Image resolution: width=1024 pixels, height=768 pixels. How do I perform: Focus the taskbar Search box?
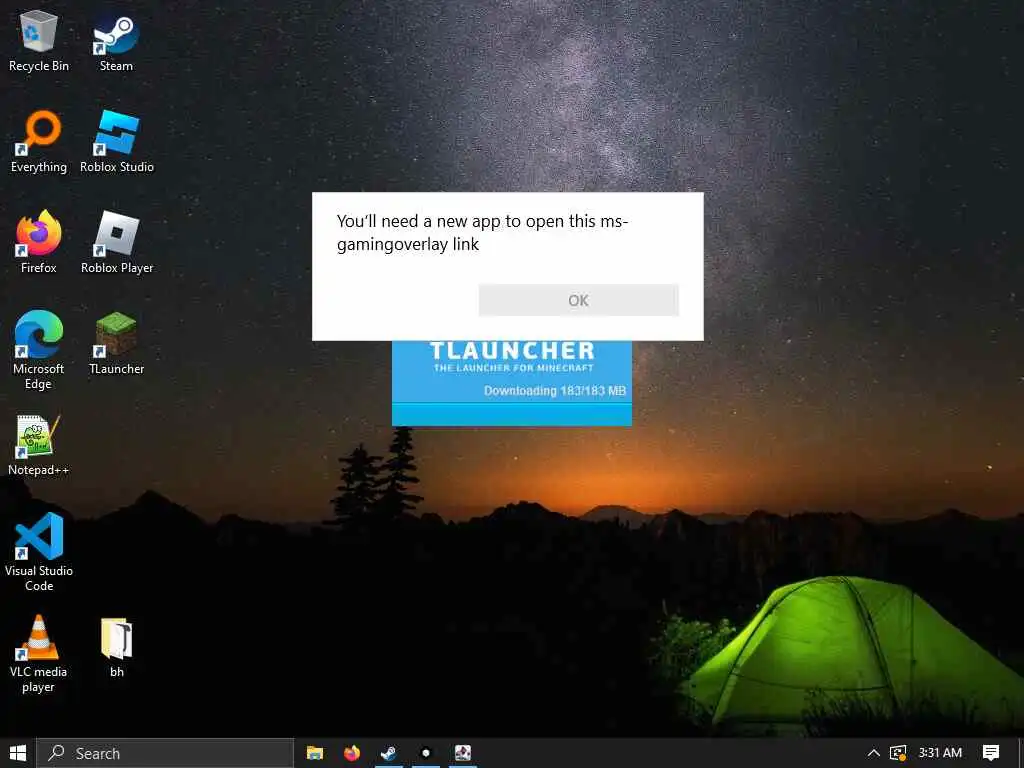tap(165, 753)
